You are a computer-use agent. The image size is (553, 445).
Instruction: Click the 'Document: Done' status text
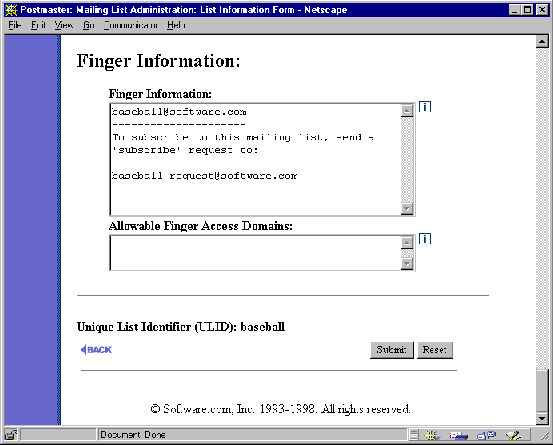(133, 435)
